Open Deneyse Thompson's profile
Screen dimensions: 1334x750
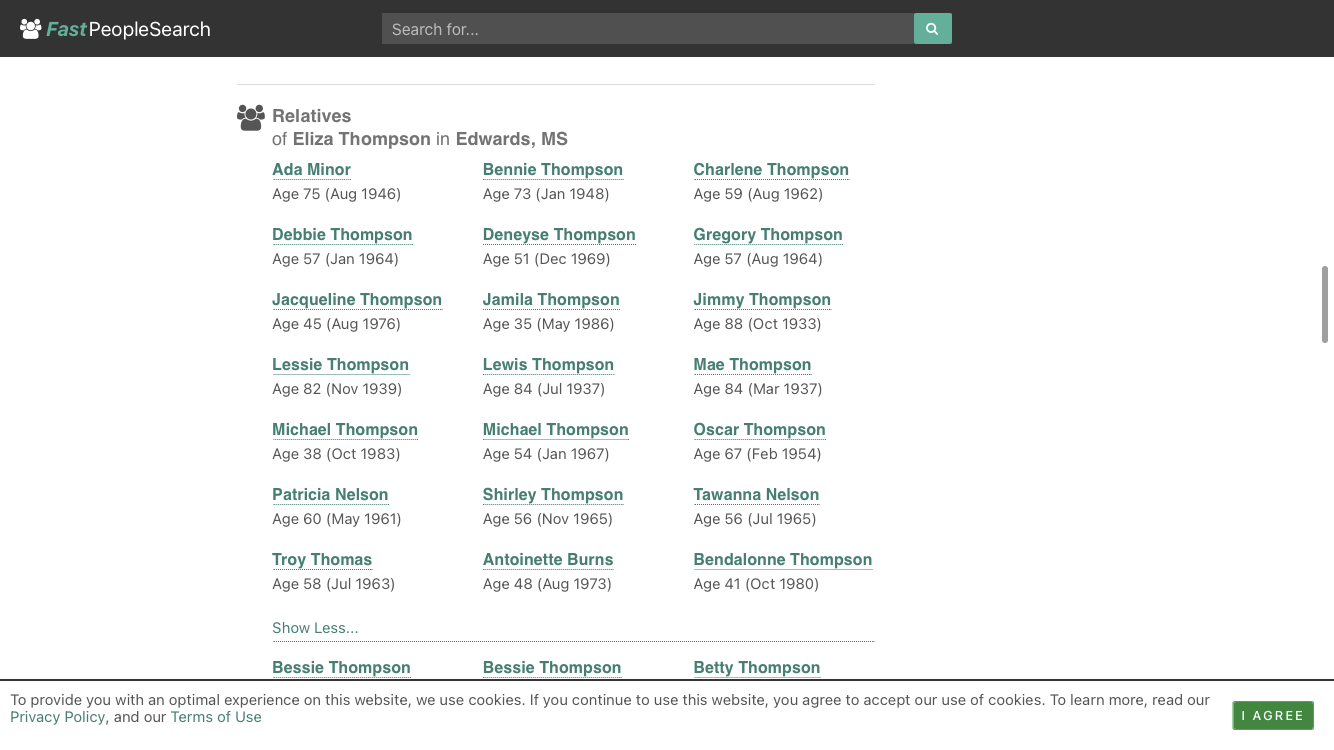(559, 234)
